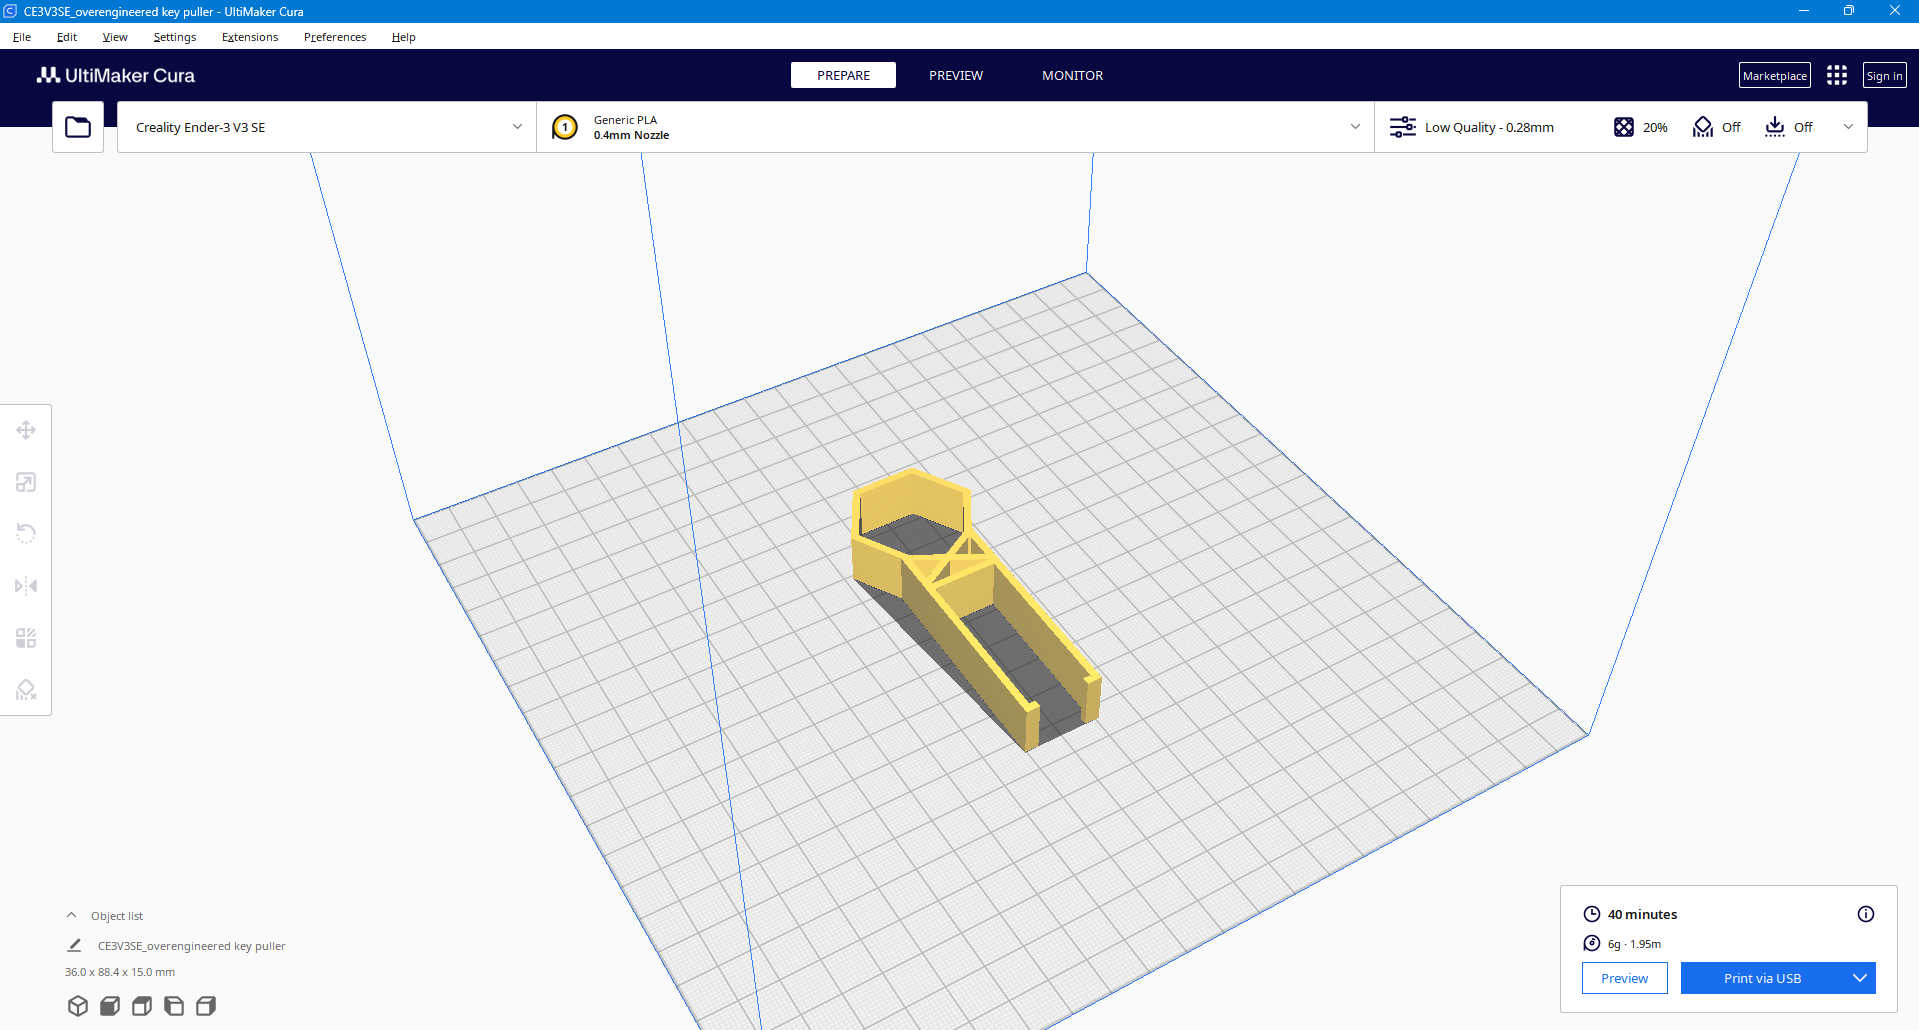Click the extruder 1 material icon
This screenshot has height=1030, width=1919.
pyautogui.click(x=565, y=127)
